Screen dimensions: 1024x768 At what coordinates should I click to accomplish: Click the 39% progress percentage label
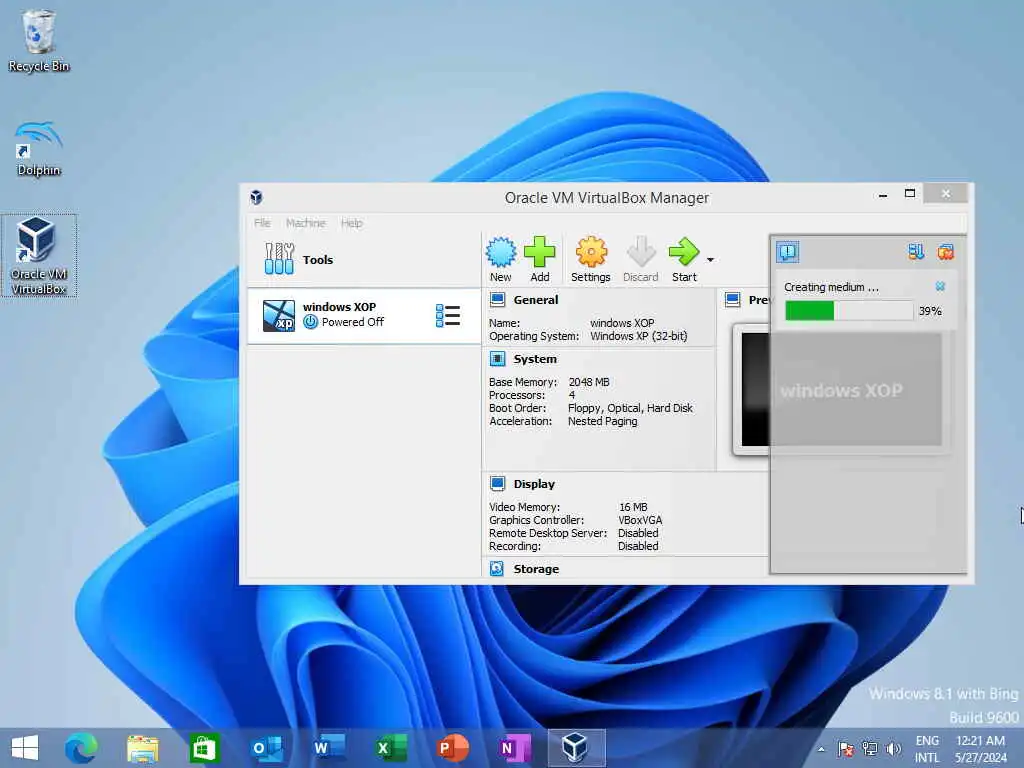tap(930, 311)
